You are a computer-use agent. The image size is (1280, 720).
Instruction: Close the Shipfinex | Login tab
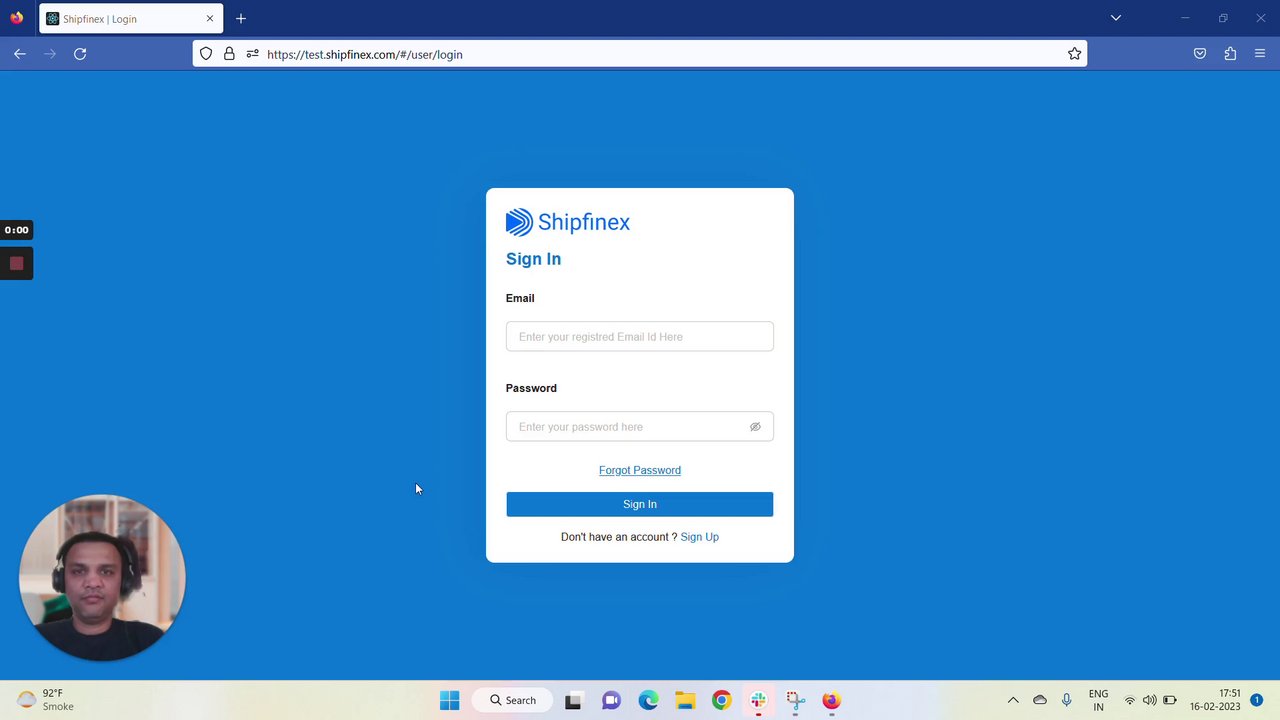[210, 18]
